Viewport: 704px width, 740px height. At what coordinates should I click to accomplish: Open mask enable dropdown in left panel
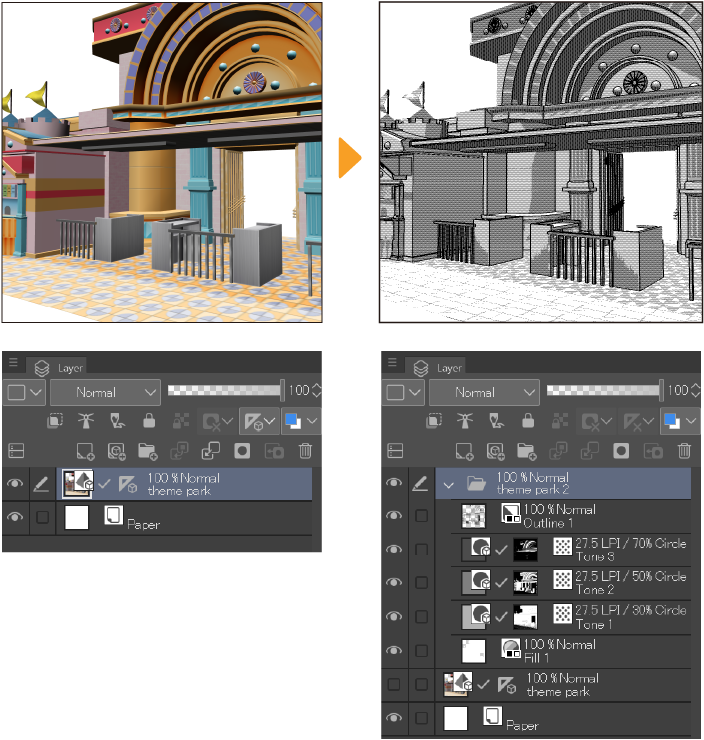218,421
